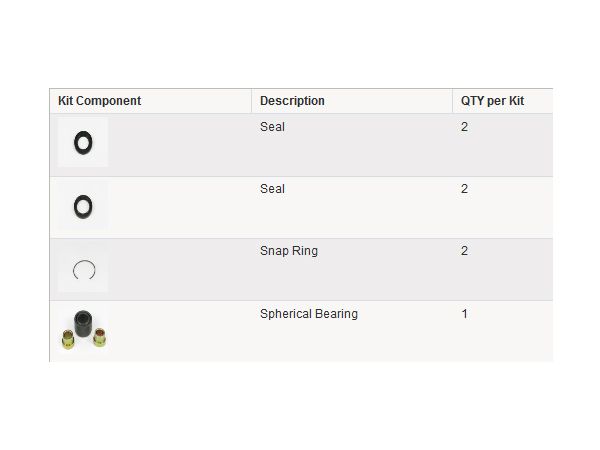Select the Seal description in the first row

pos(272,127)
